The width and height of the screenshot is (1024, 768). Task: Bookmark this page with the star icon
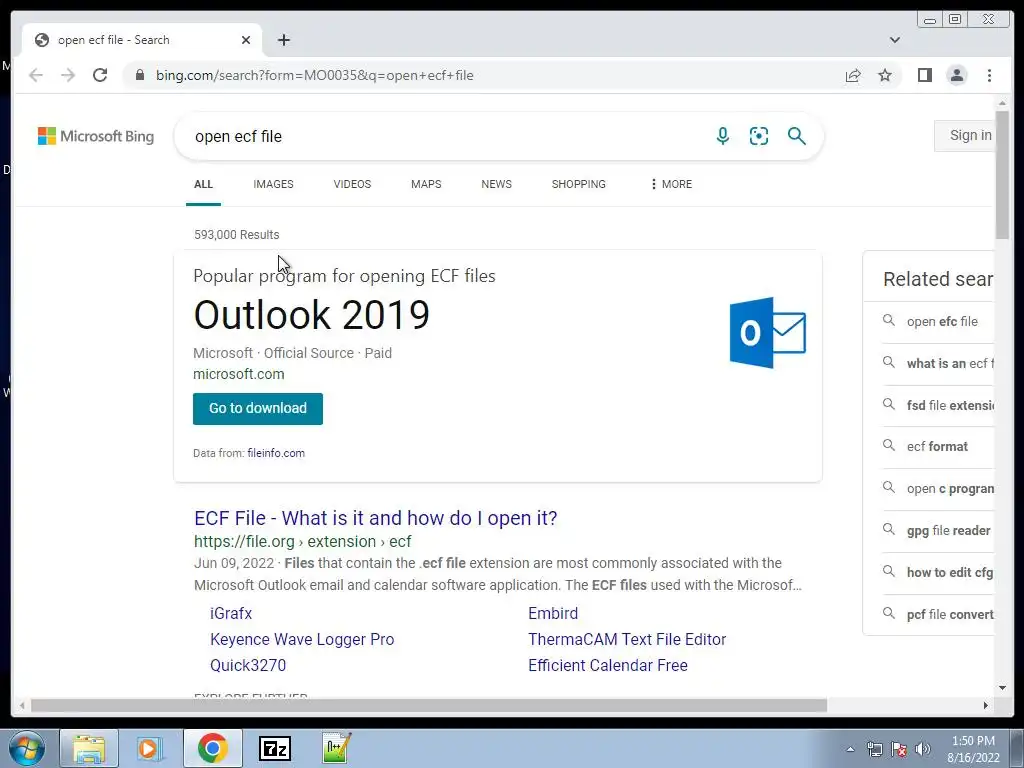tap(885, 75)
